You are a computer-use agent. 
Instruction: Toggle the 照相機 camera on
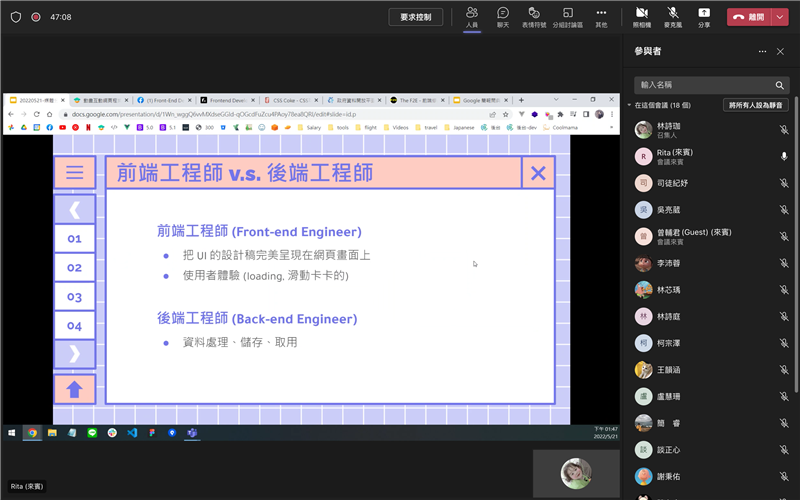[x=641, y=16]
